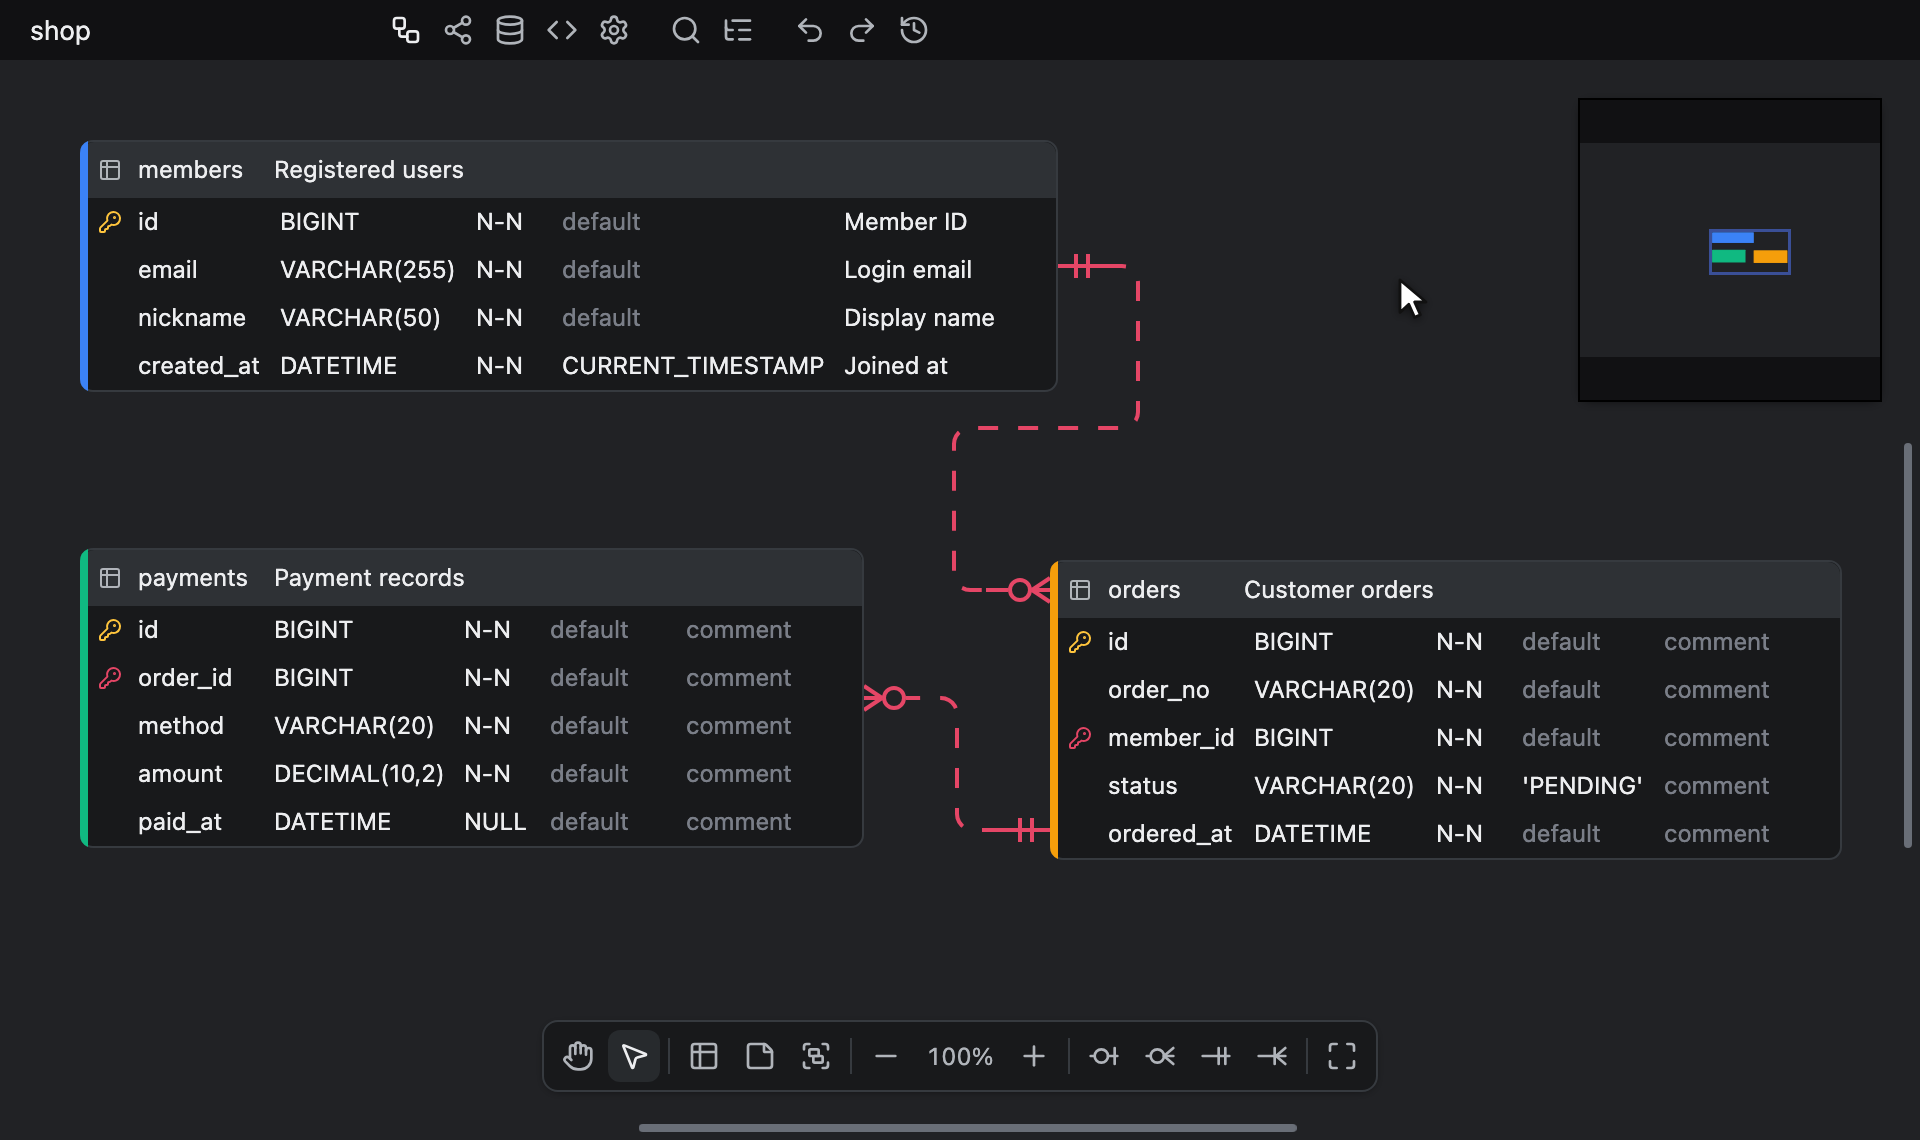The width and height of the screenshot is (1920, 1140).
Task: Toggle N-N on payments paid_at NULL cell
Action: 495,822
